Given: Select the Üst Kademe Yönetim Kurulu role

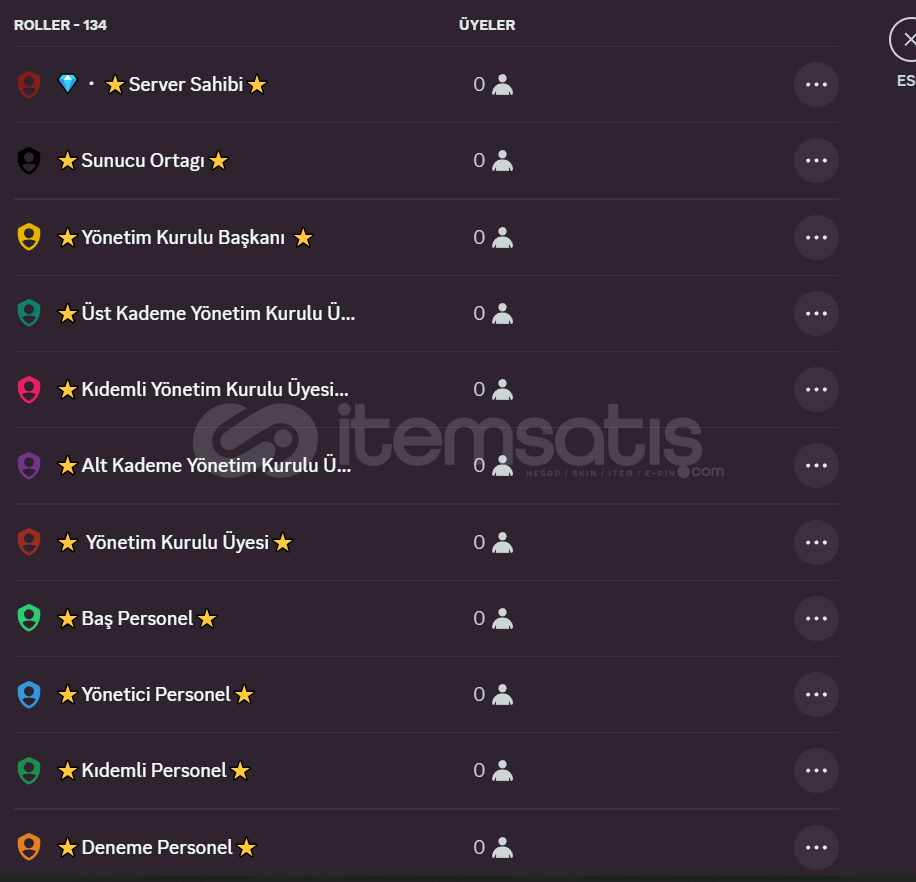Looking at the screenshot, I should (426, 314).
